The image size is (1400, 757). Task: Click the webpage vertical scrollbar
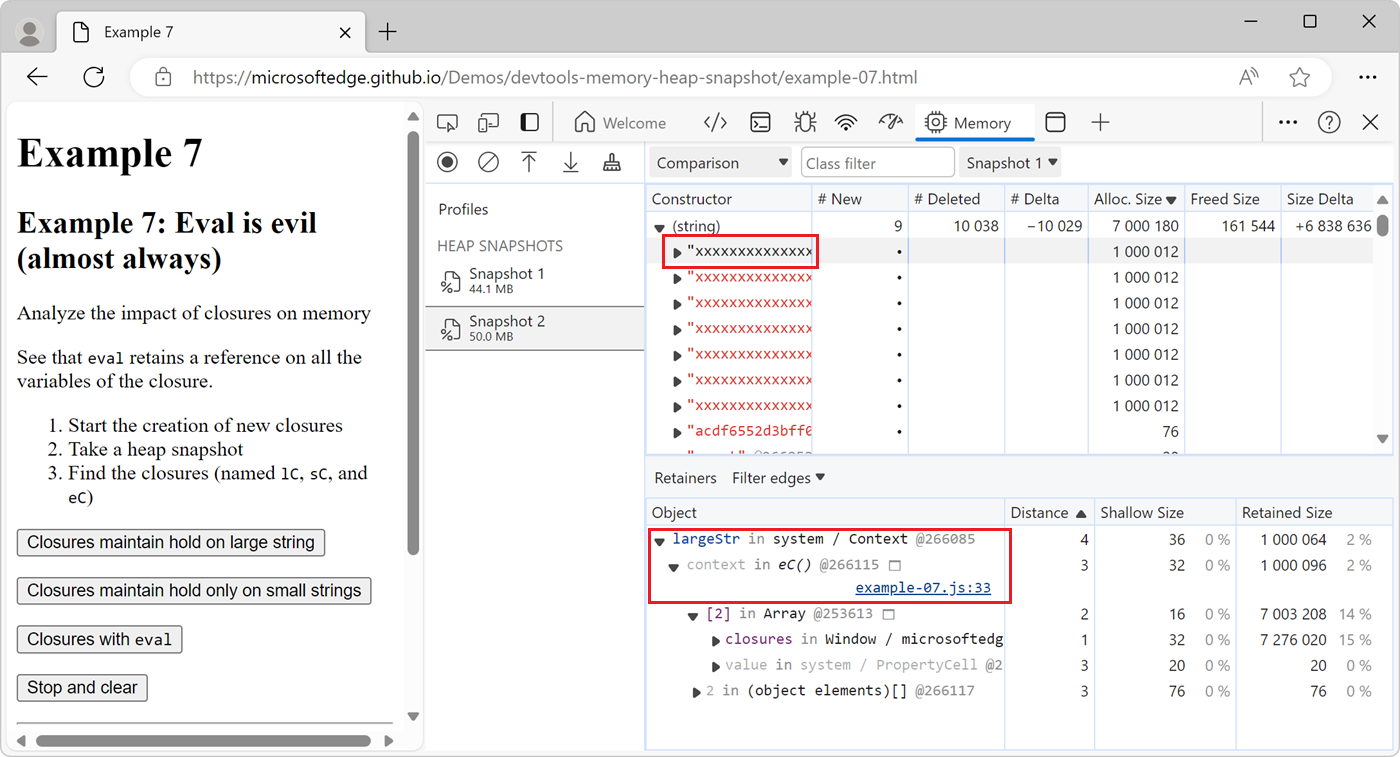413,344
